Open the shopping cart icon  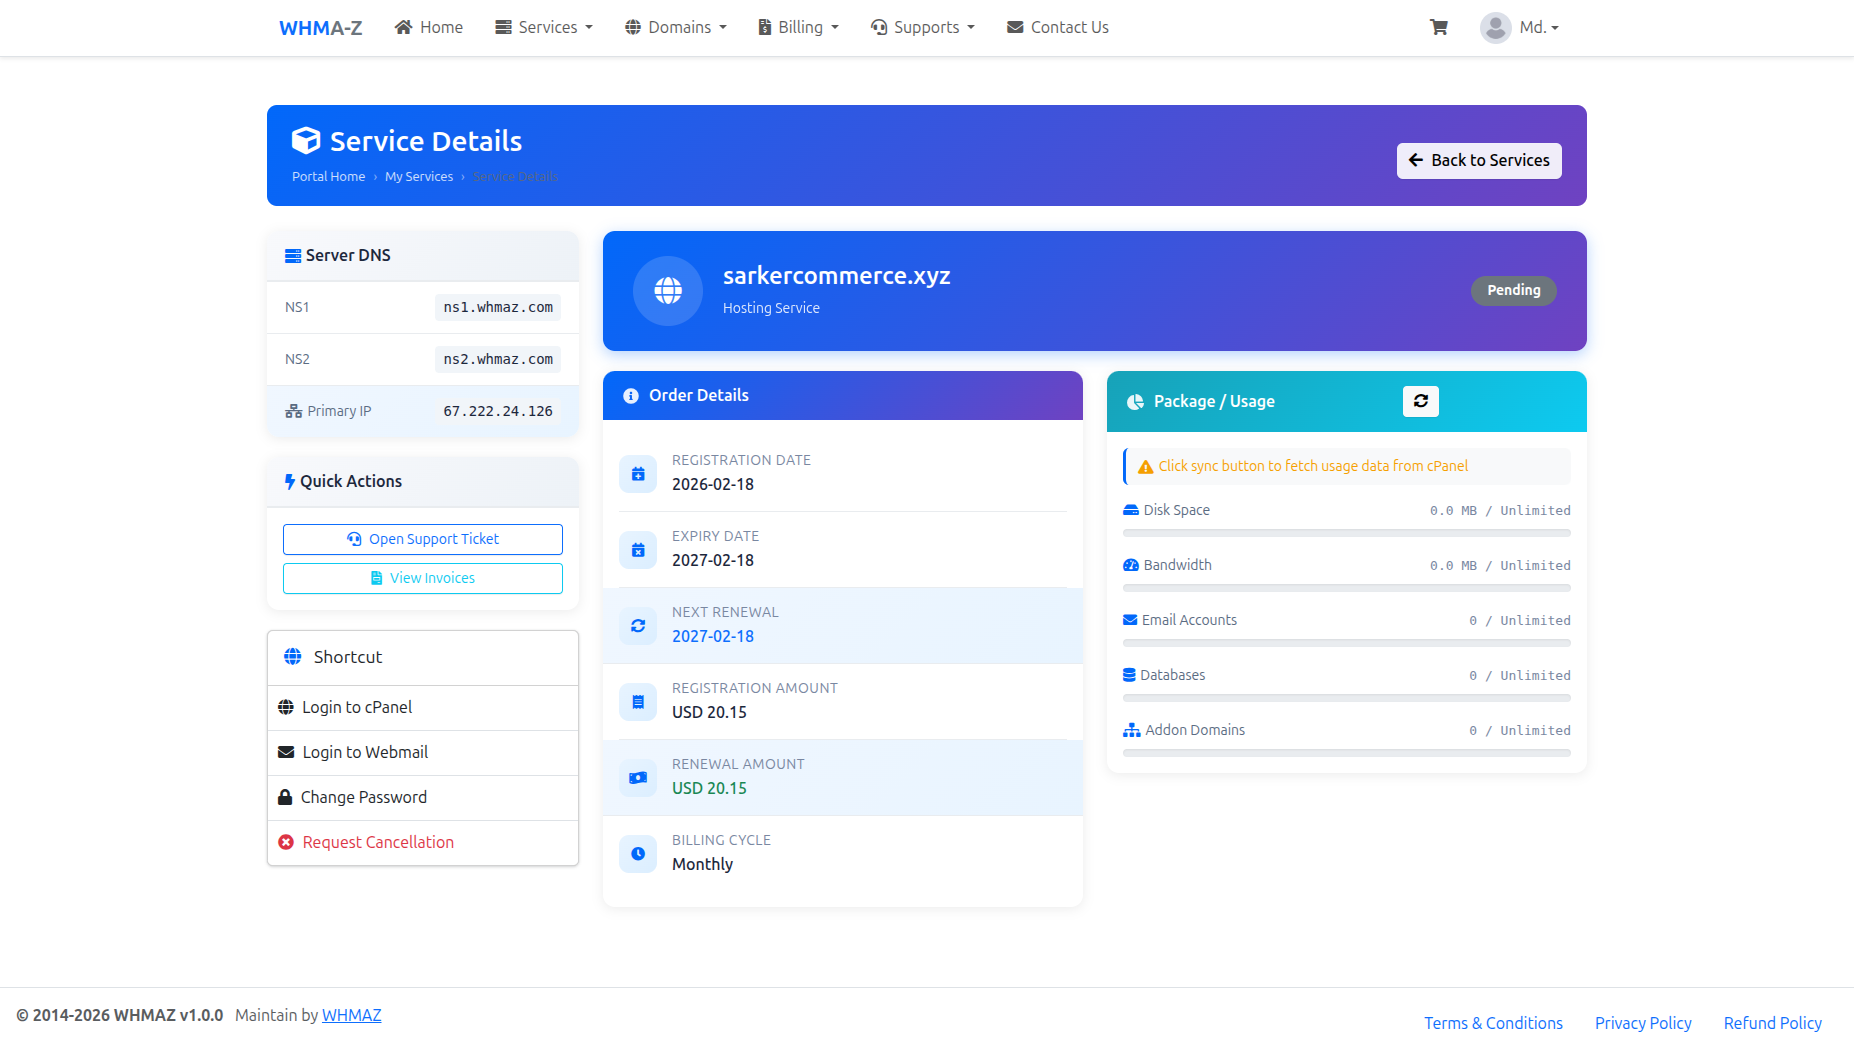[1438, 28]
